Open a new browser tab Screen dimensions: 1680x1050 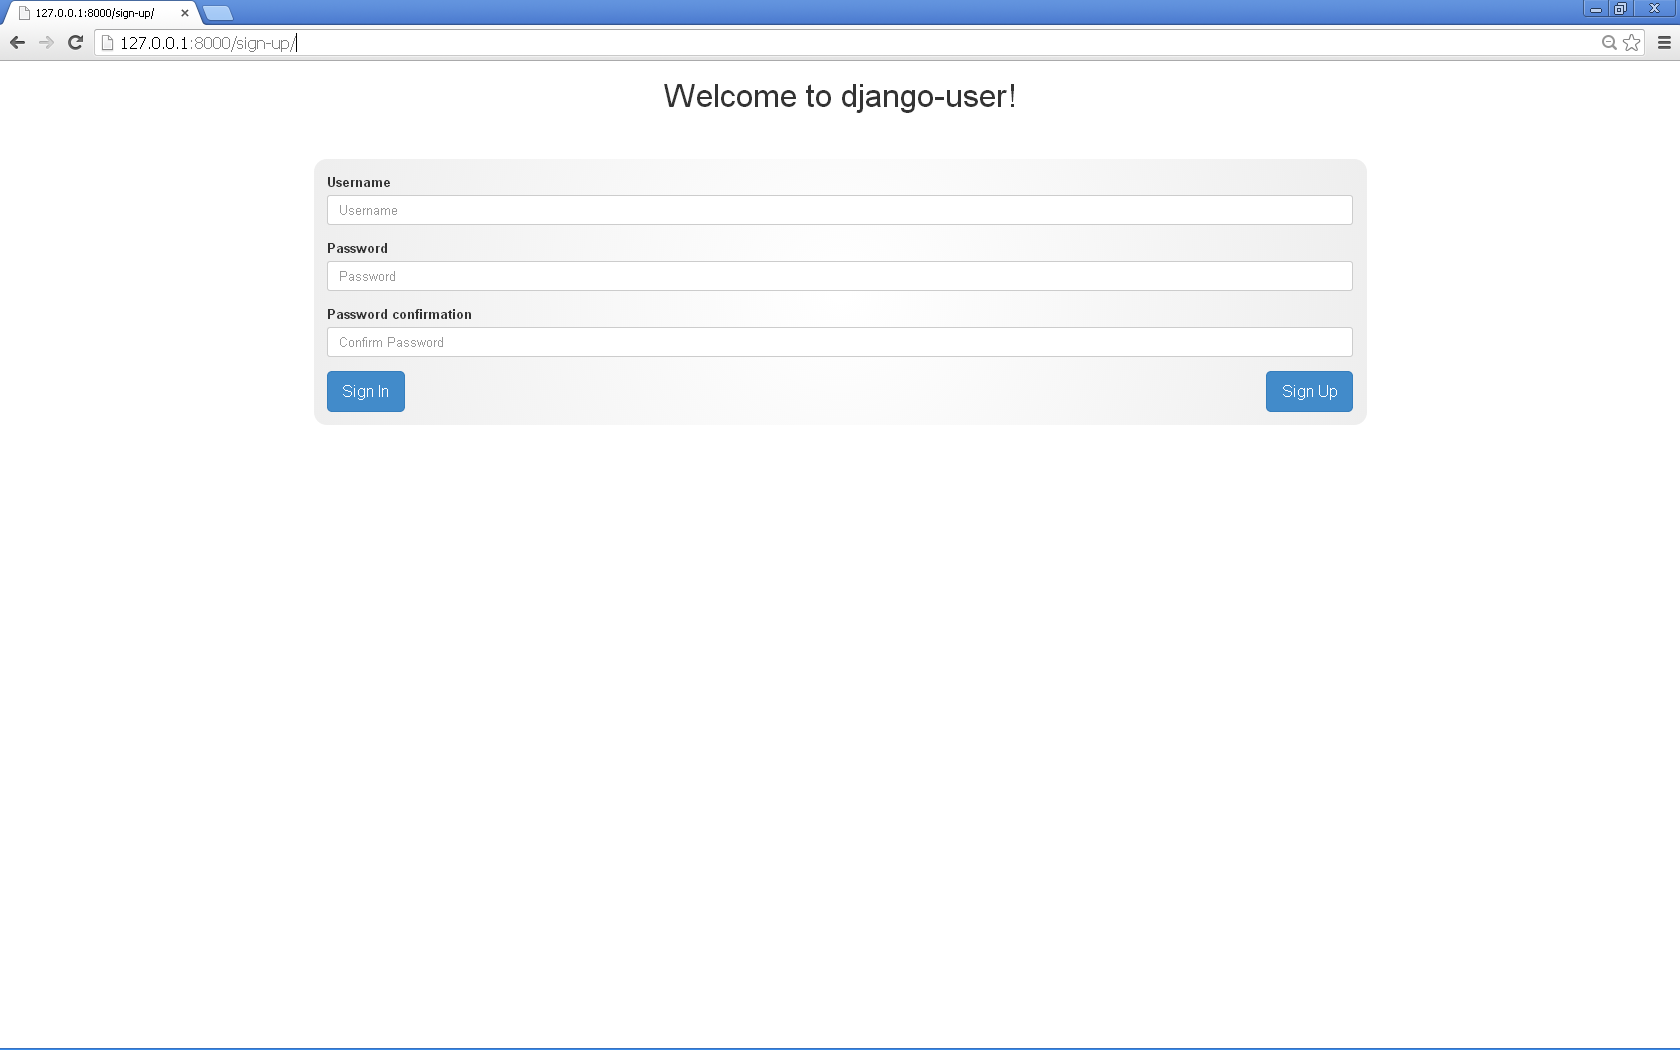(x=218, y=13)
